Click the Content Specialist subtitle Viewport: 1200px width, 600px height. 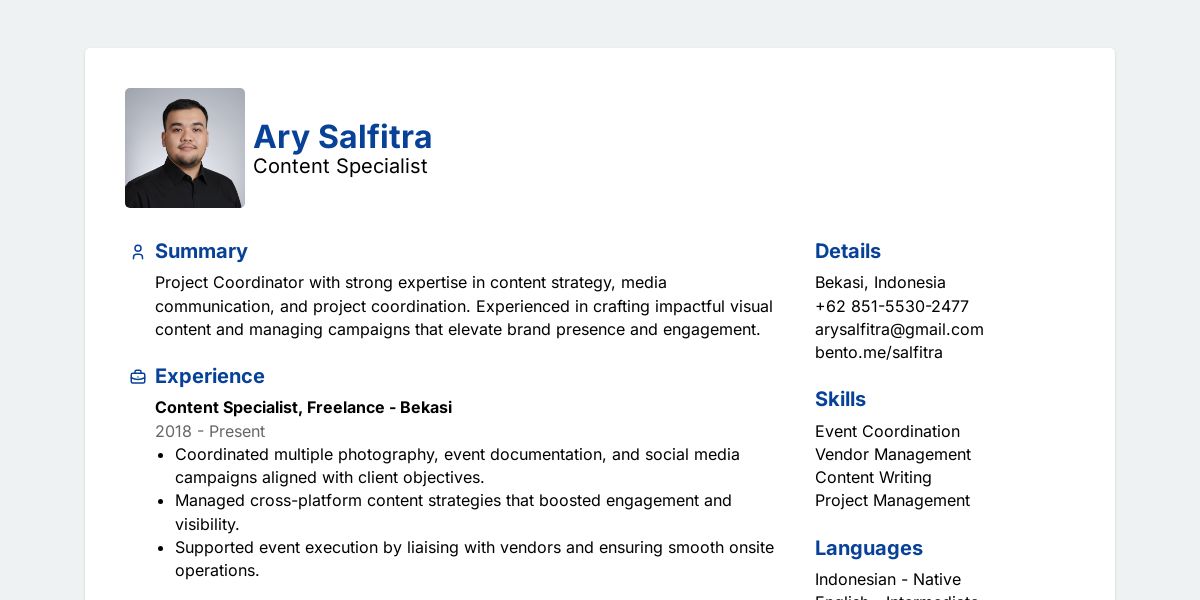point(340,166)
